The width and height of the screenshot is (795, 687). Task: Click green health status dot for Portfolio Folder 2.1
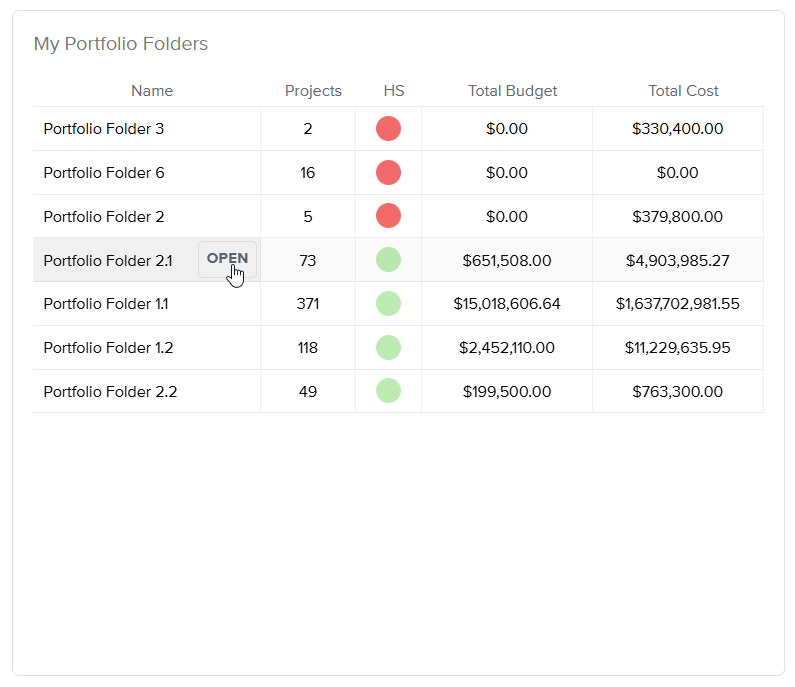click(x=388, y=260)
